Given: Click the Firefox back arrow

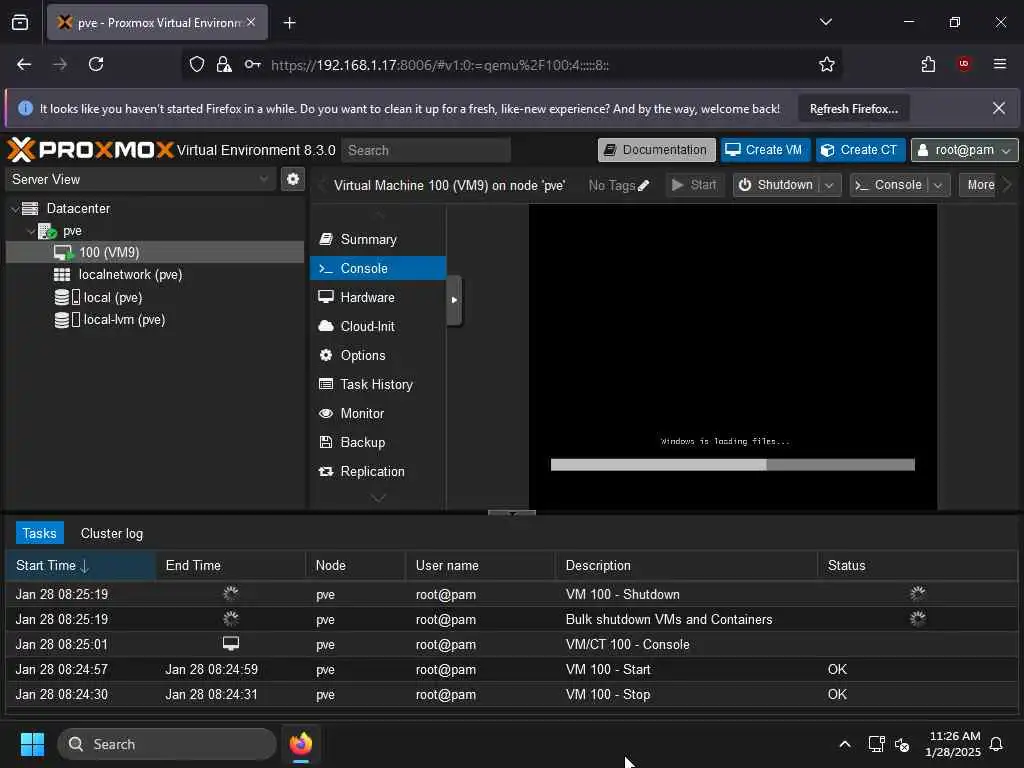Looking at the screenshot, I should (x=24, y=64).
